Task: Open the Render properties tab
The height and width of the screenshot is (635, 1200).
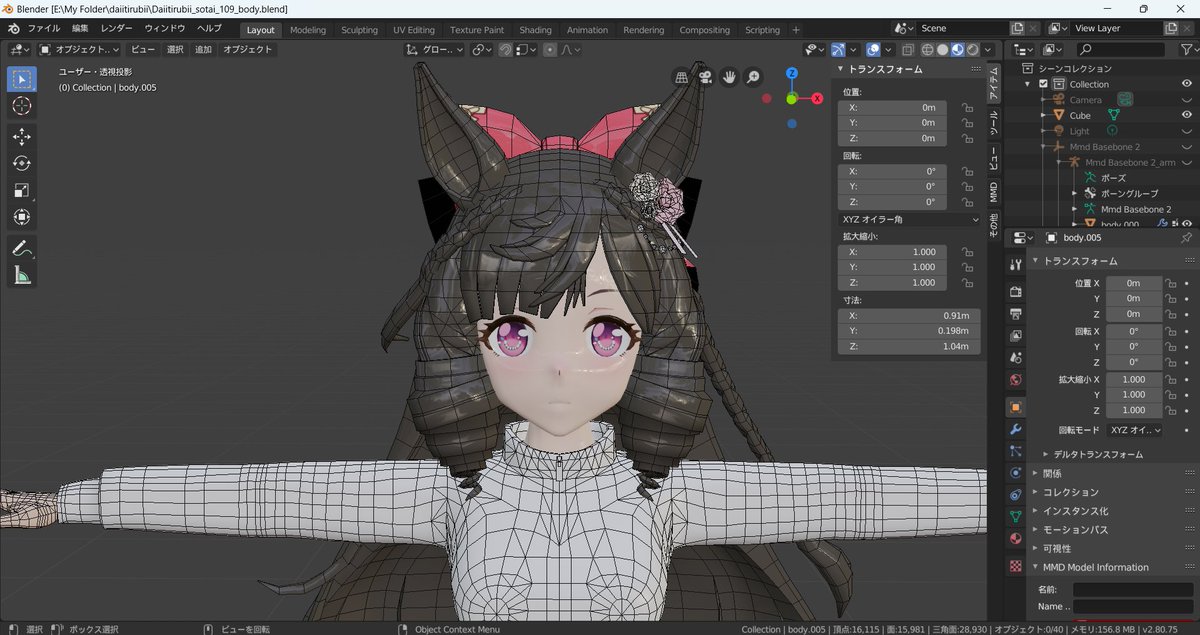Action: [1016, 291]
